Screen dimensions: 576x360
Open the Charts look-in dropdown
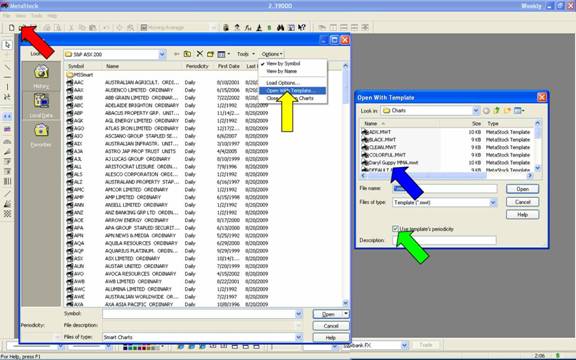(x=476, y=110)
